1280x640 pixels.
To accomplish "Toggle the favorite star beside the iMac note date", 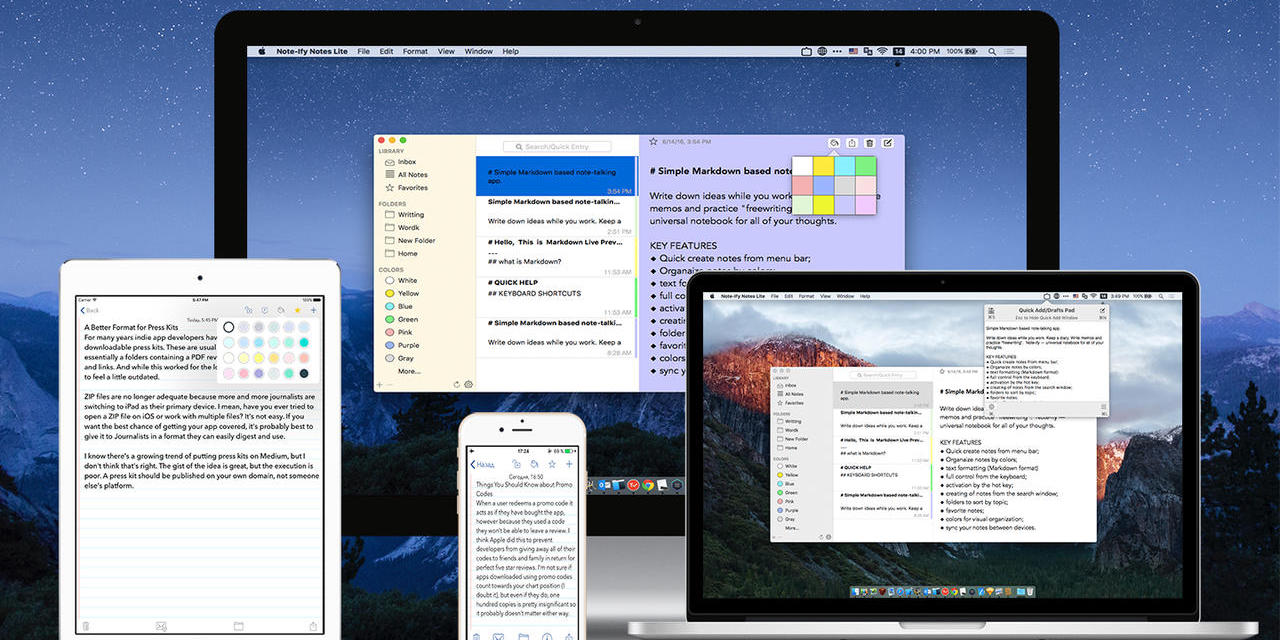I will pyautogui.click(x=653, y=142).
